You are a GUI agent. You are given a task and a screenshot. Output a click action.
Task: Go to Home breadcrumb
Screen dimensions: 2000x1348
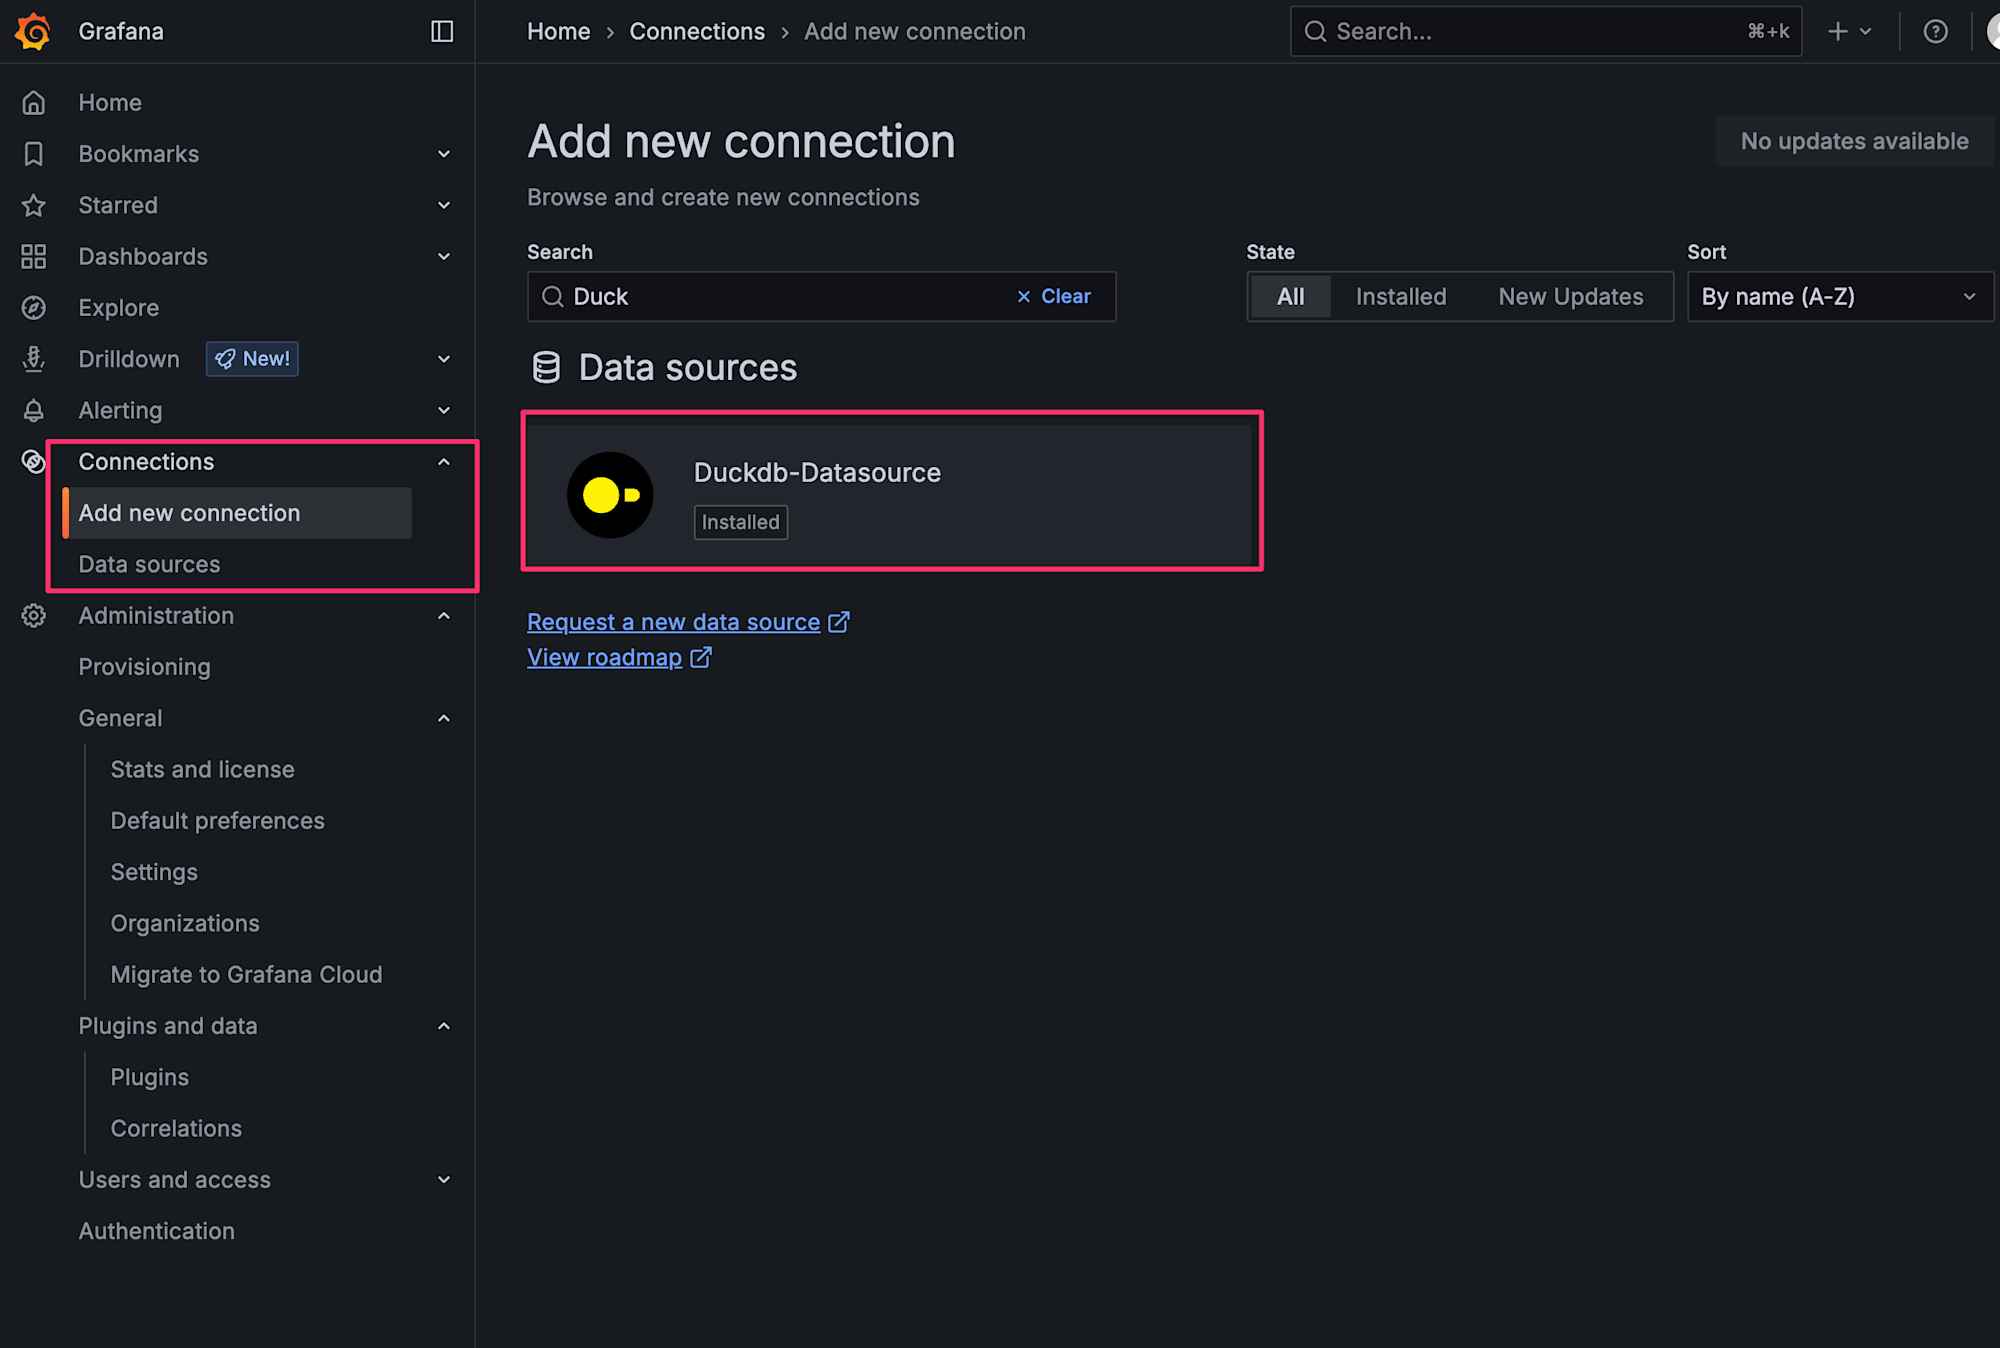click(558, 31)
